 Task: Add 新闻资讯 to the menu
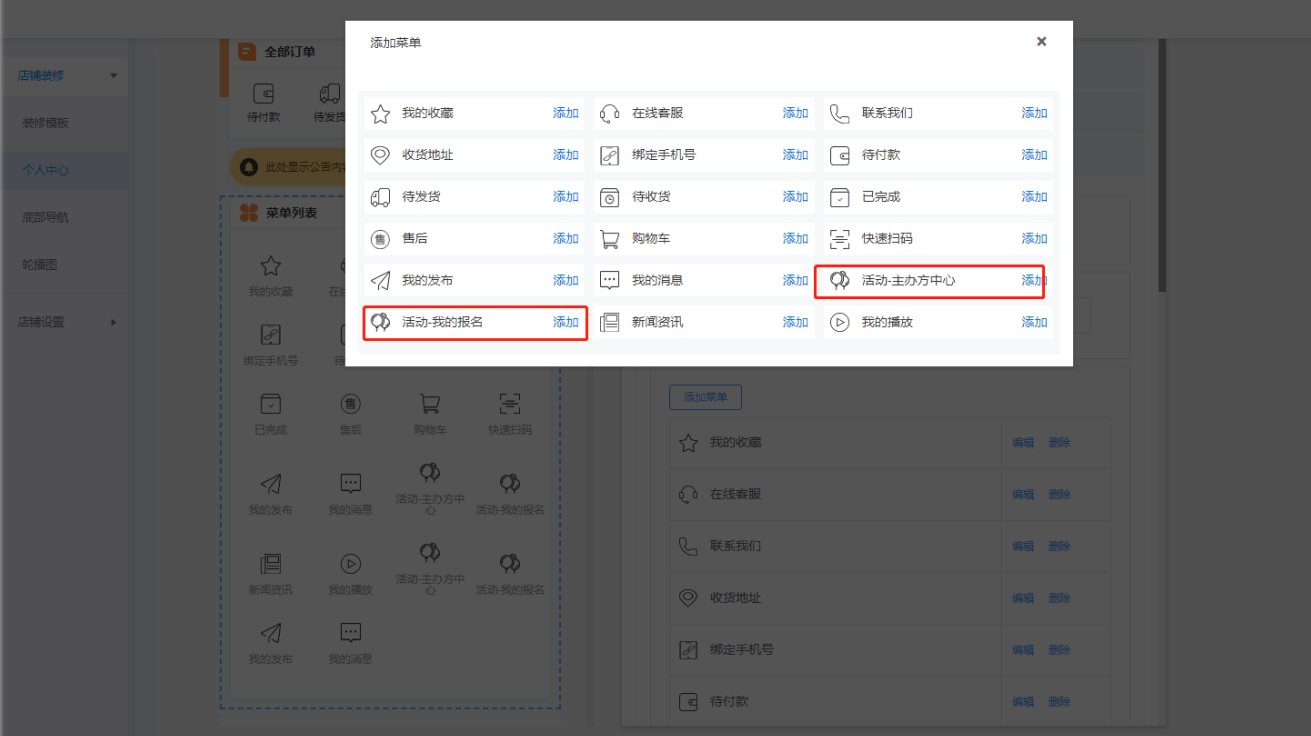point(795,322)
